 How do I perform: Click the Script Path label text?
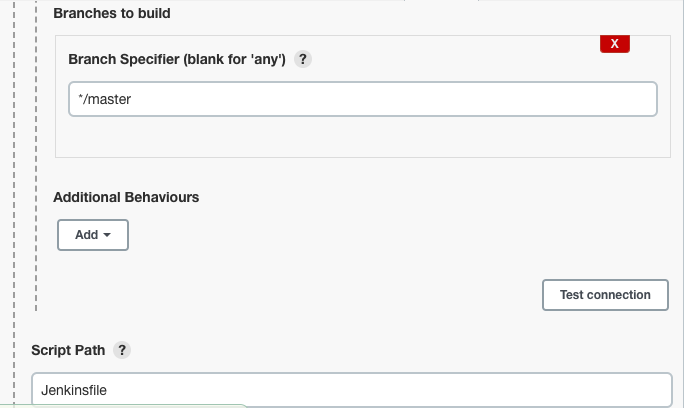tap(68, 350)
